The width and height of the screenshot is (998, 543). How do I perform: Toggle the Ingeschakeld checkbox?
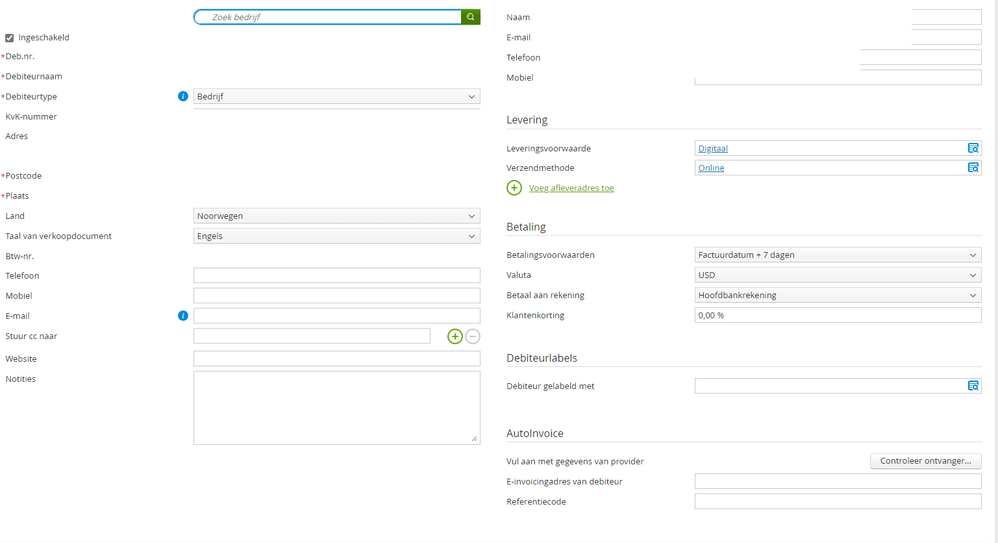pos(10,38)
